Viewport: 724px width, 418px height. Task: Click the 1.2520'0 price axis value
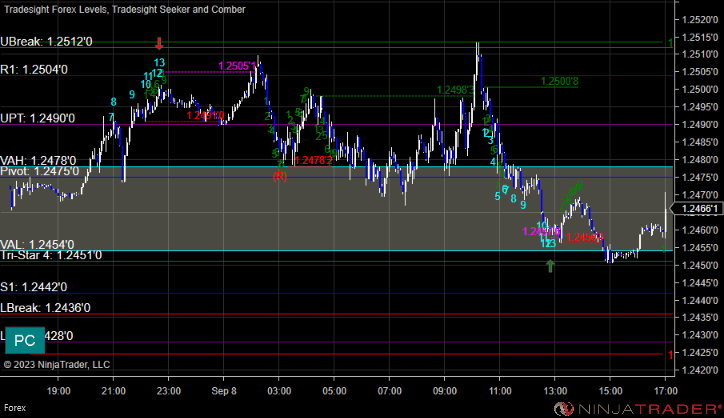tap(701, 19)
